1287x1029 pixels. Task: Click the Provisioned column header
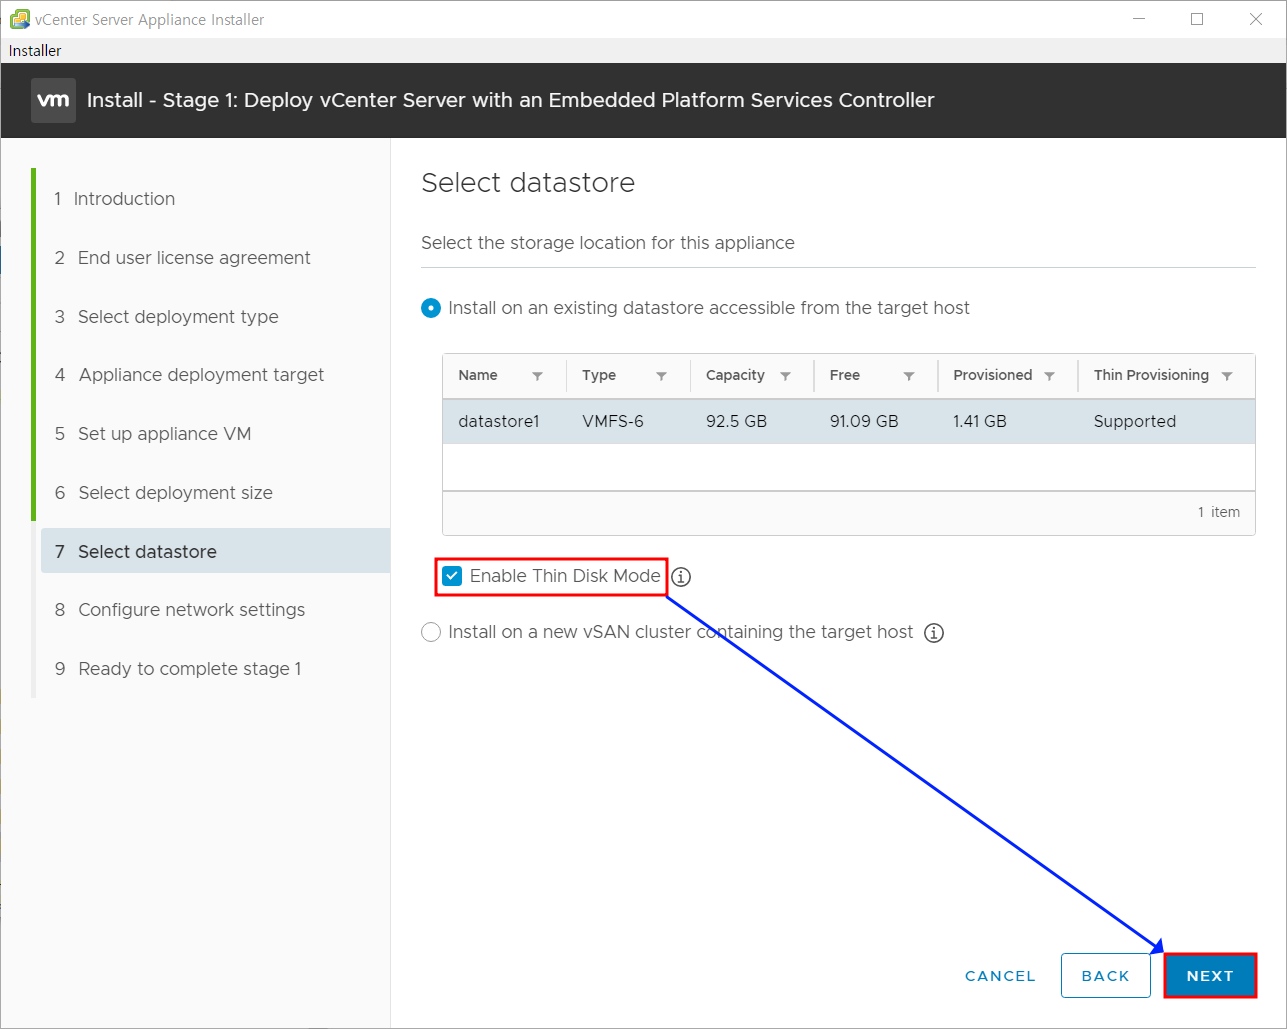tap(993, 376)
